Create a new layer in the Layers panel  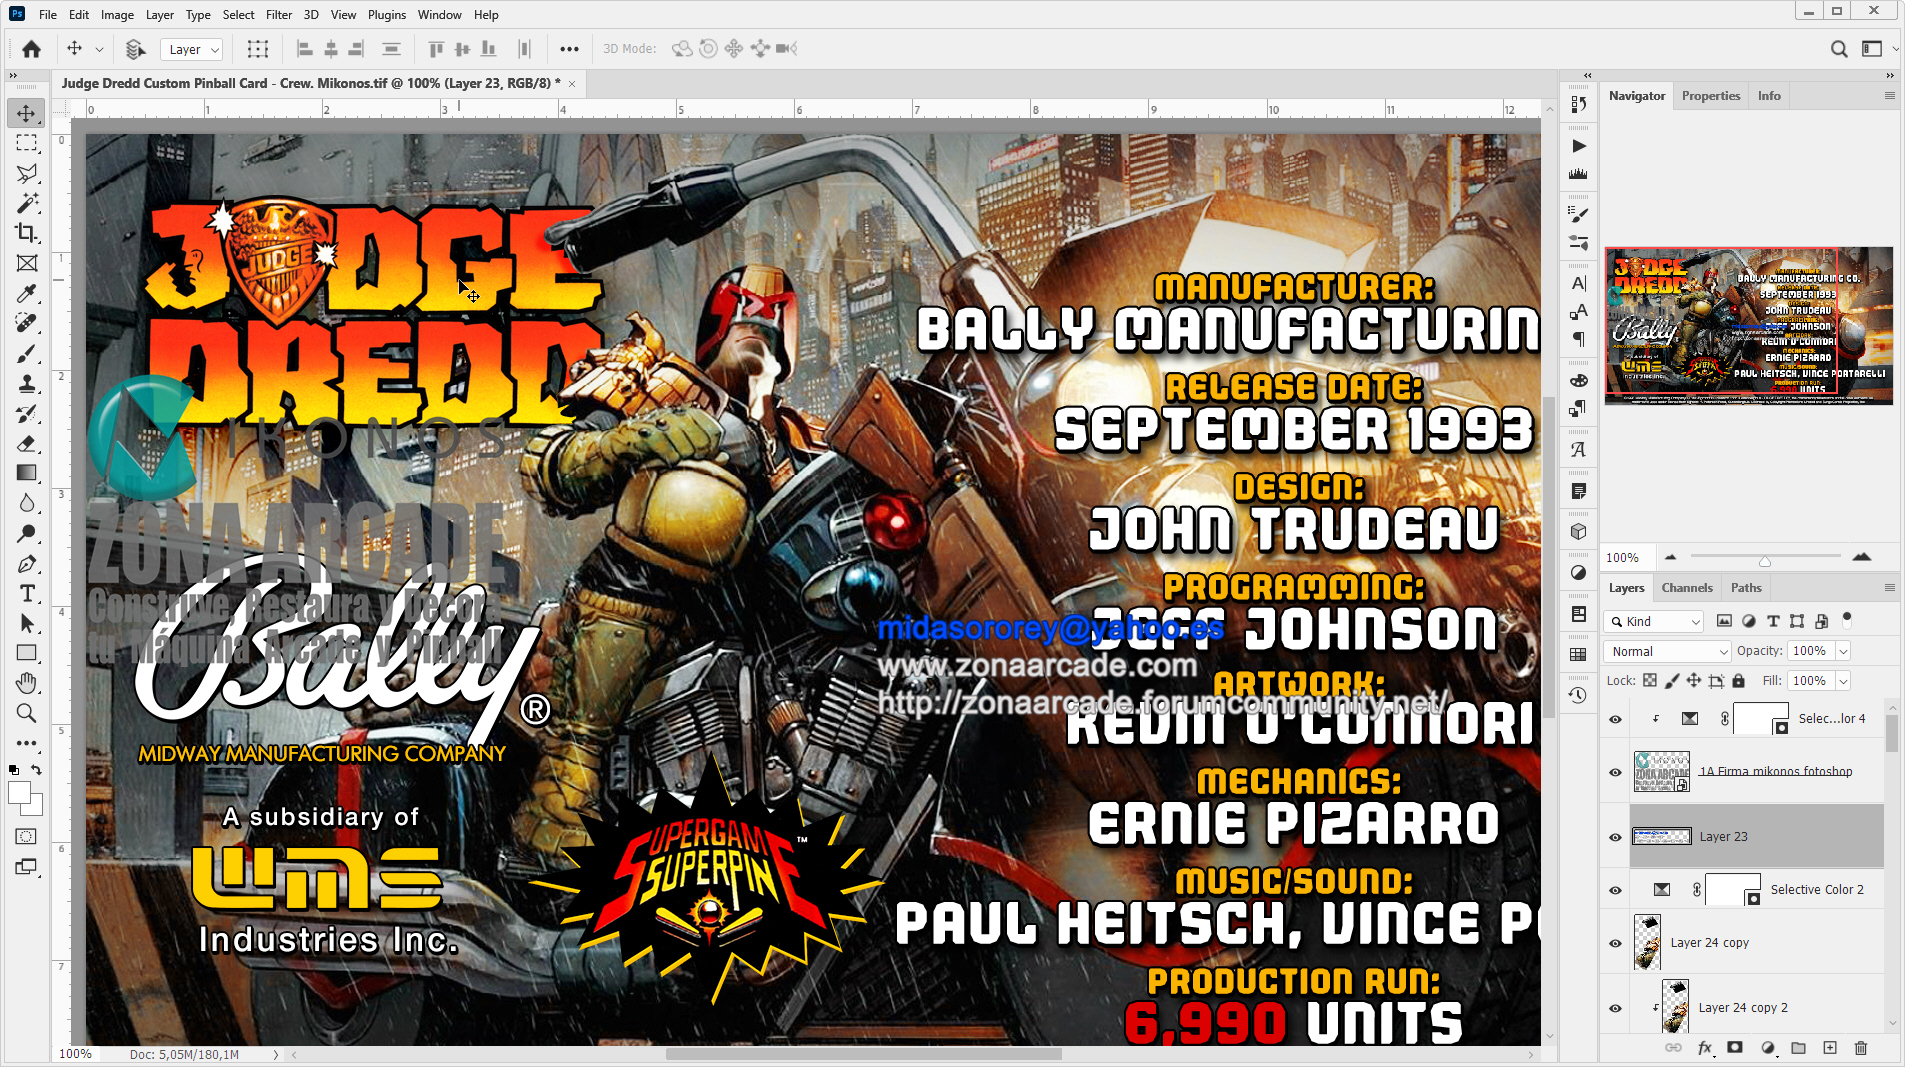tap(1830, 1048)
